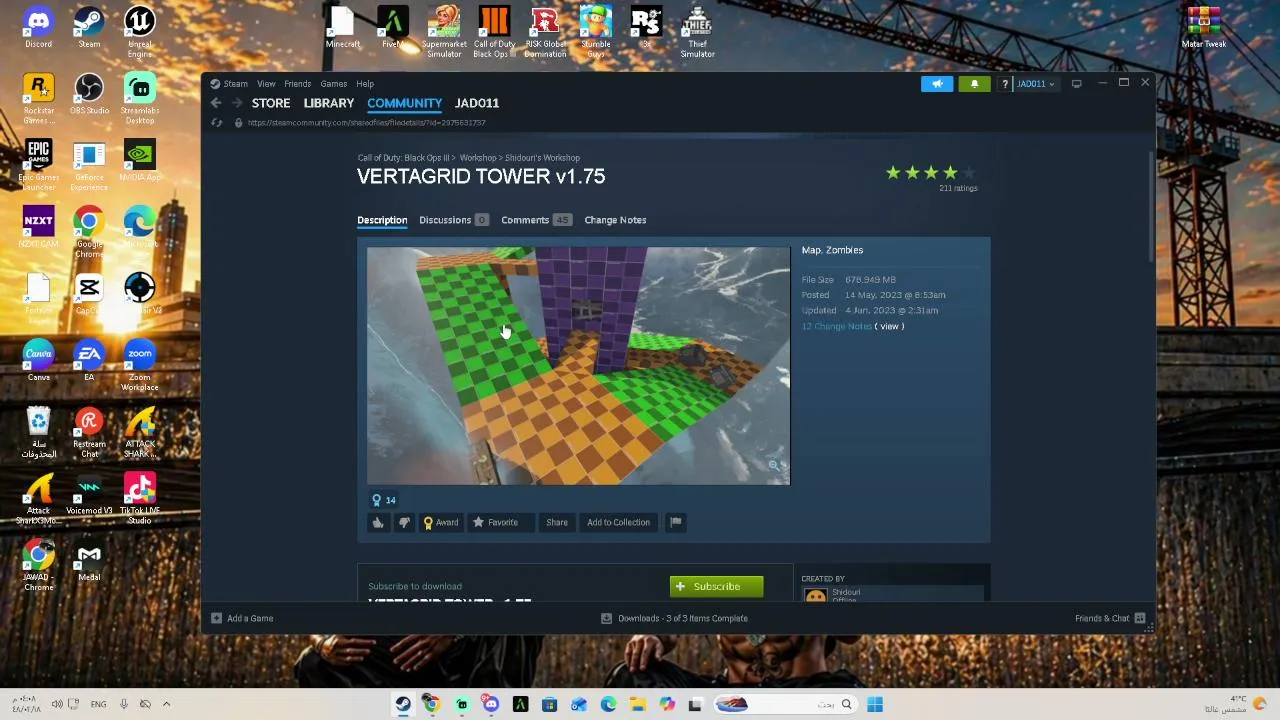This screenshot has height=720, width=1280.
Task: Open the JAD011 account dropdown
Action: click(1035, 84)
